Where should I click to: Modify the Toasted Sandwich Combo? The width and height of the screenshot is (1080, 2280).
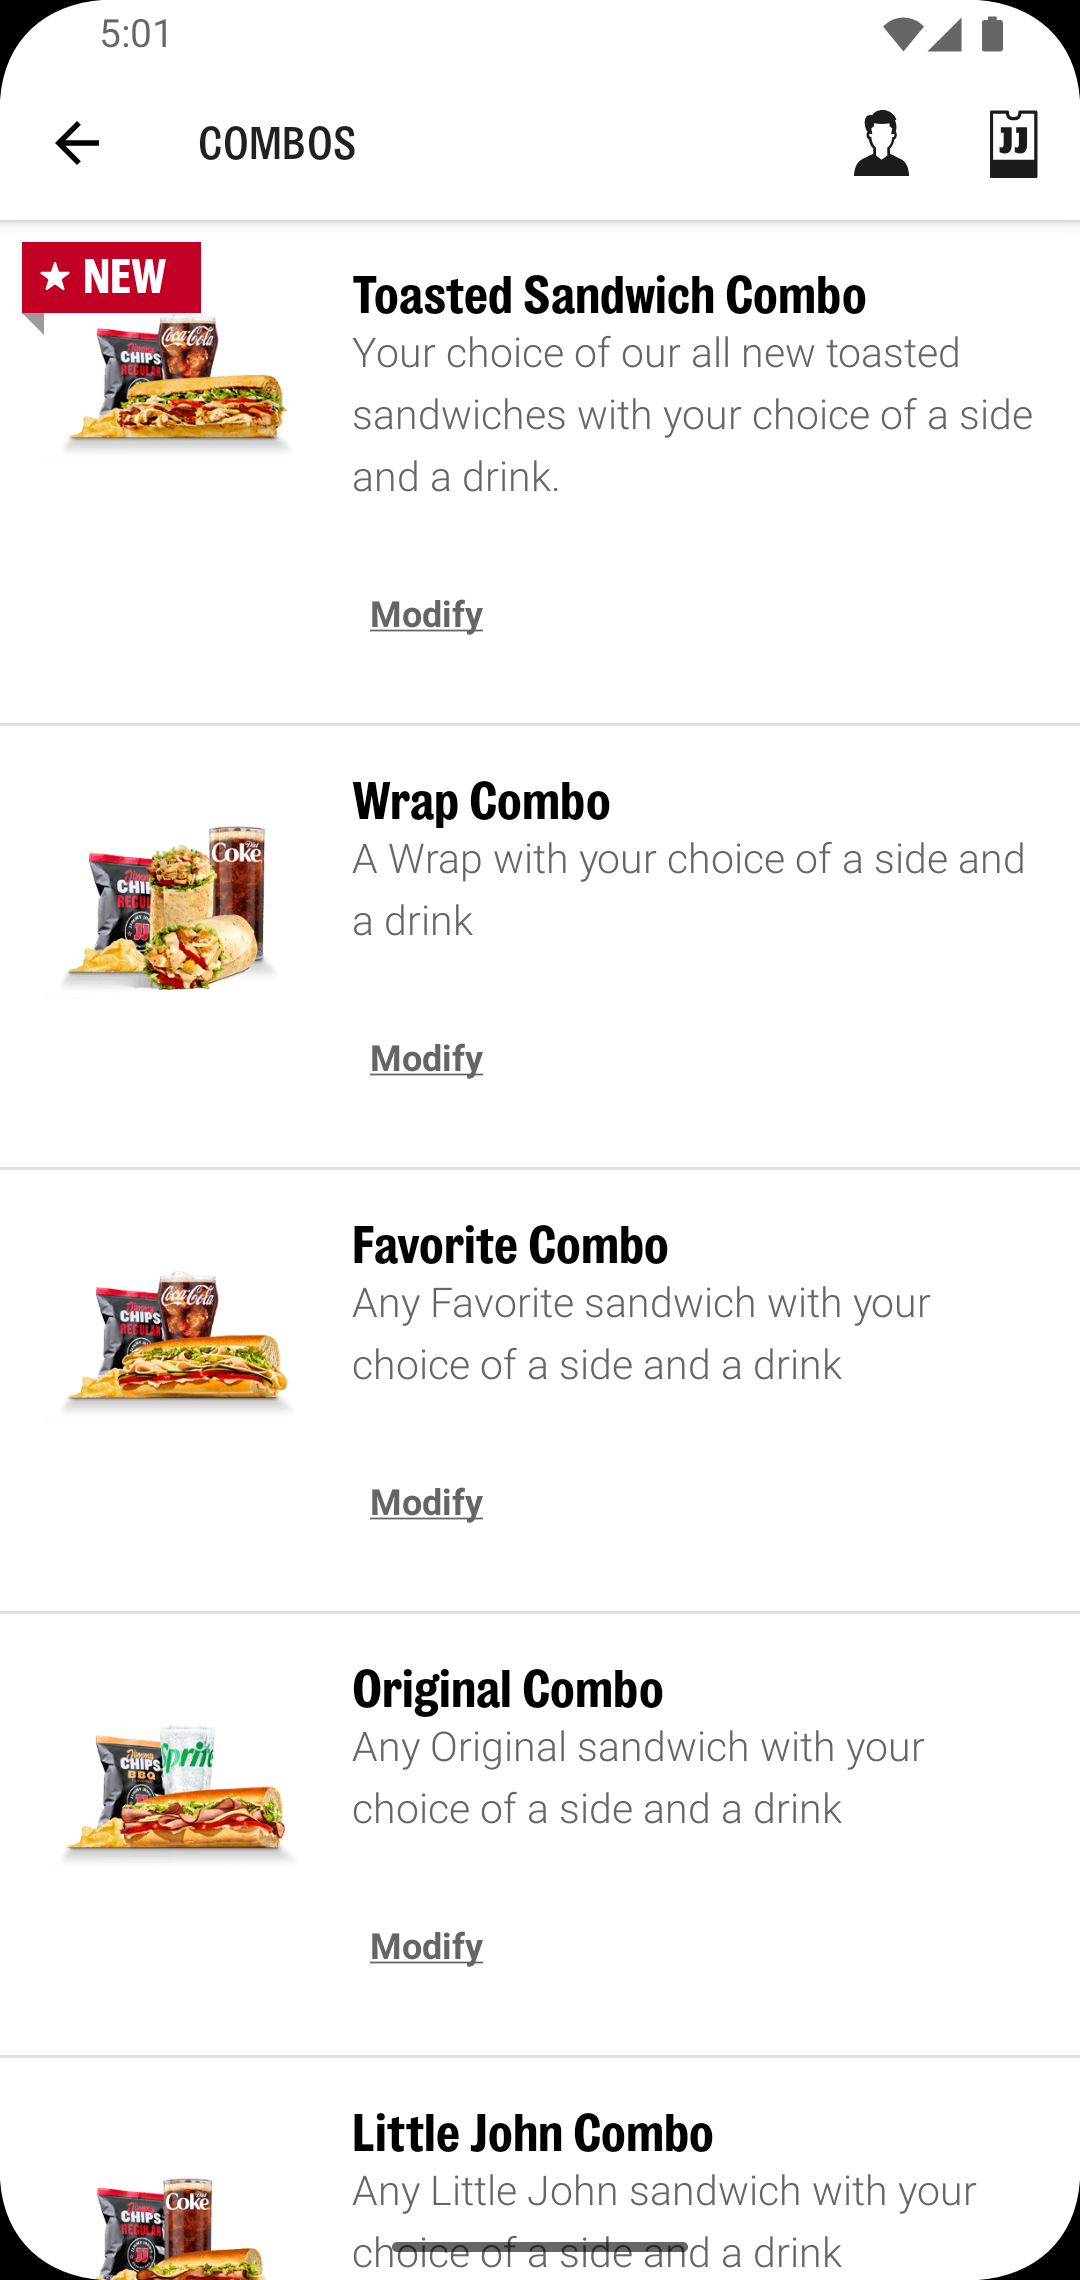(x=426, y=614)
